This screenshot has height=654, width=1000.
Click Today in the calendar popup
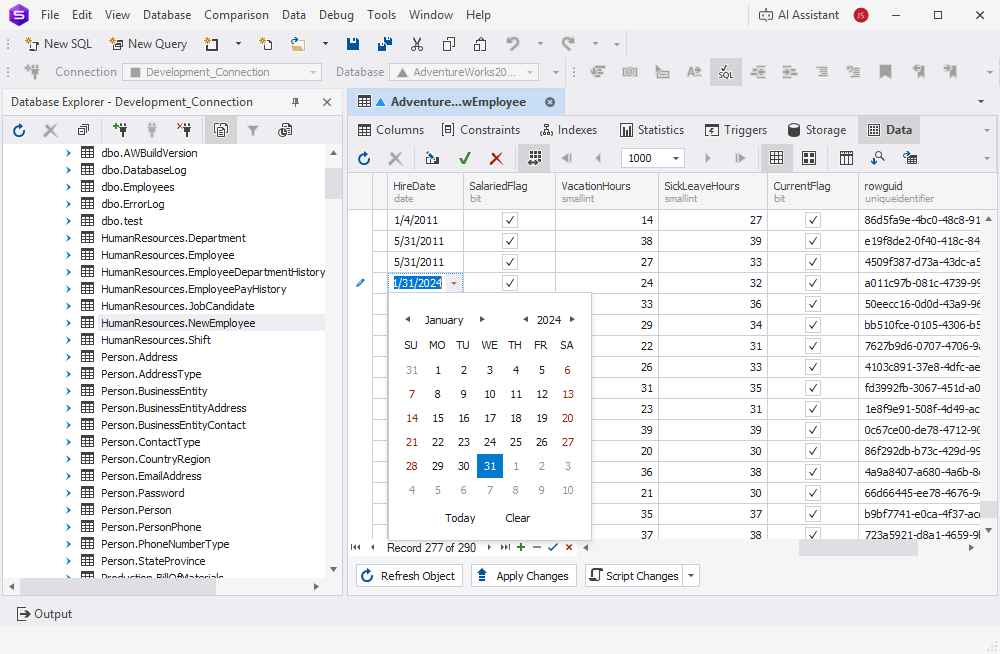click(x=460, y=518)
